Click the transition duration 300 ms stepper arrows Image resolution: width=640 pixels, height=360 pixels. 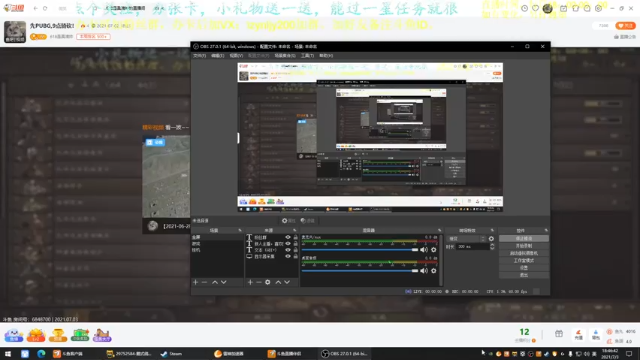pyautogui.click(x=492, y=247)
